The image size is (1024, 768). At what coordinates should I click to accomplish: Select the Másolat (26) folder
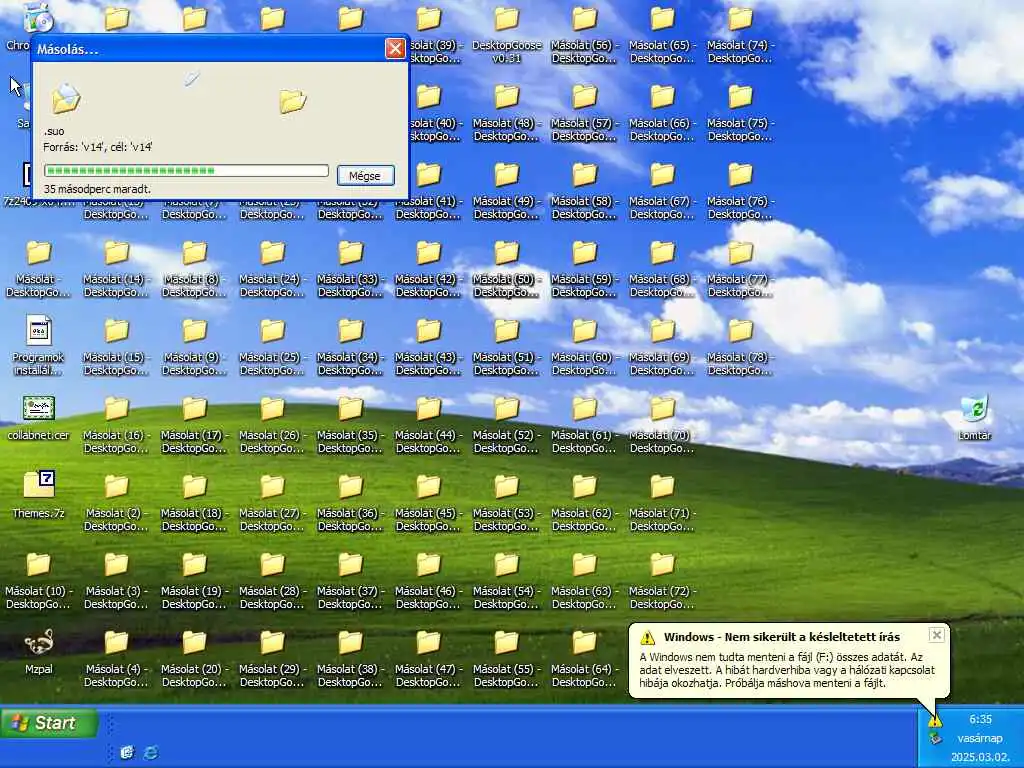[x=272, y=424]
